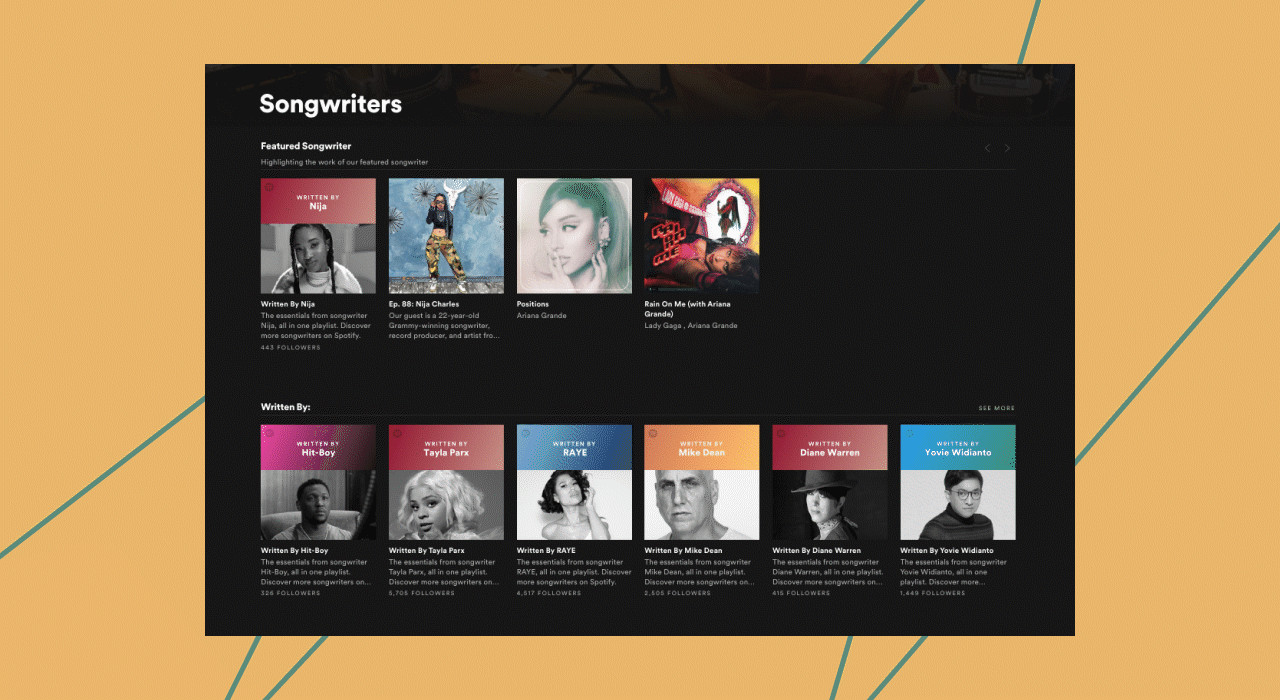Click the 'Written By RAYE' title text

click(x=546, y=550)
